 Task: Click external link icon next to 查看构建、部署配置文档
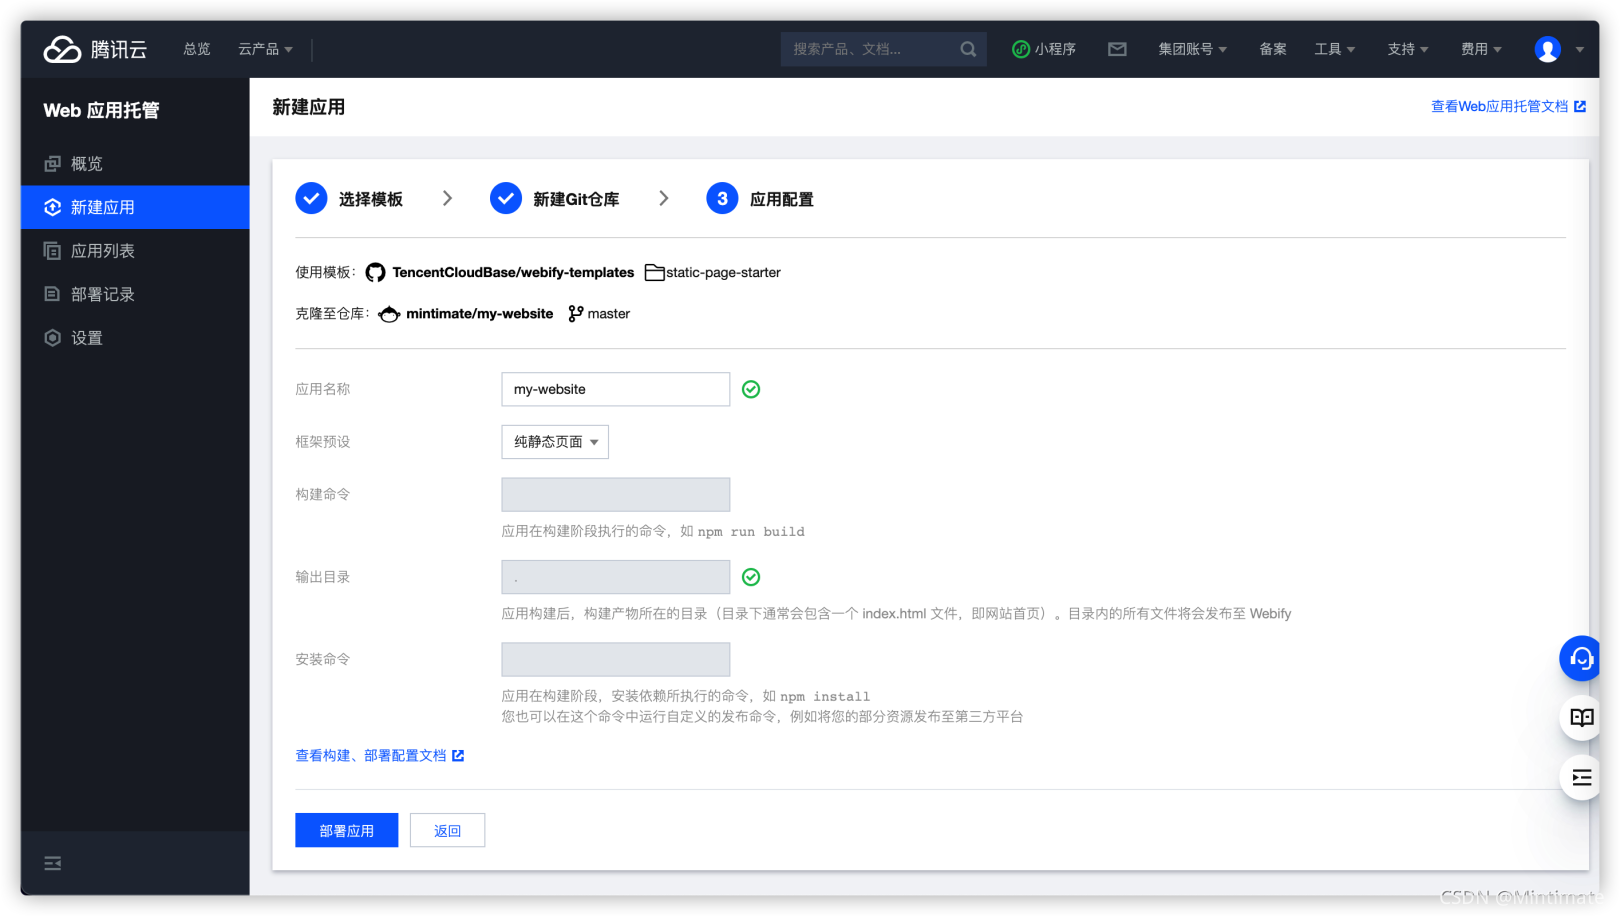pos(458,756)
